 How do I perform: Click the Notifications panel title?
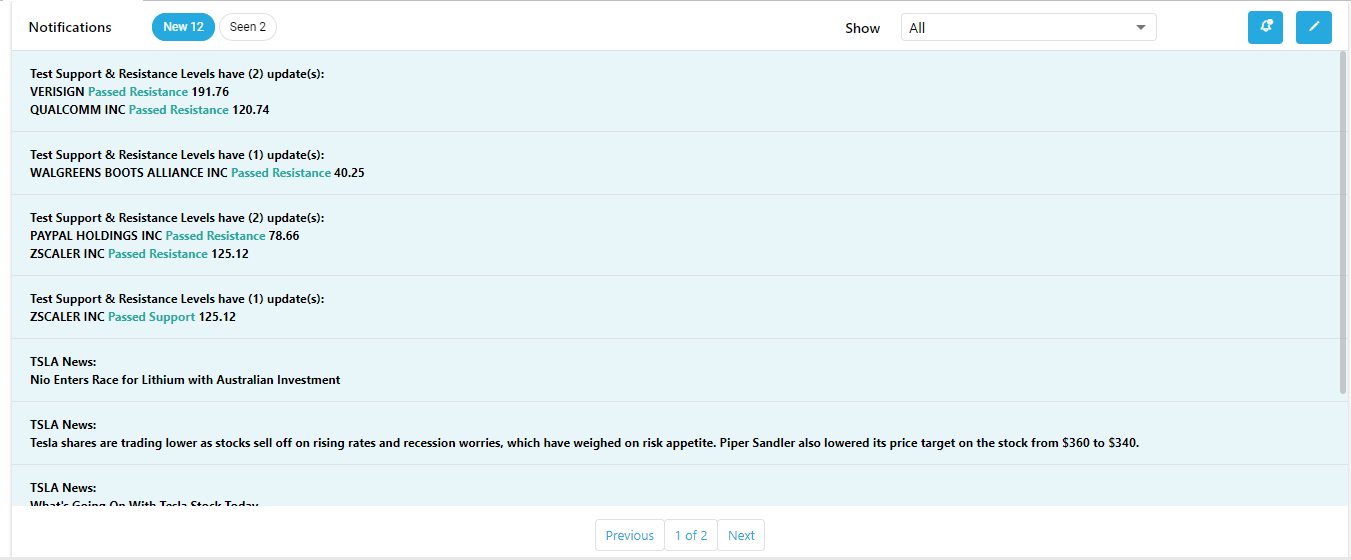click(70, 27)
